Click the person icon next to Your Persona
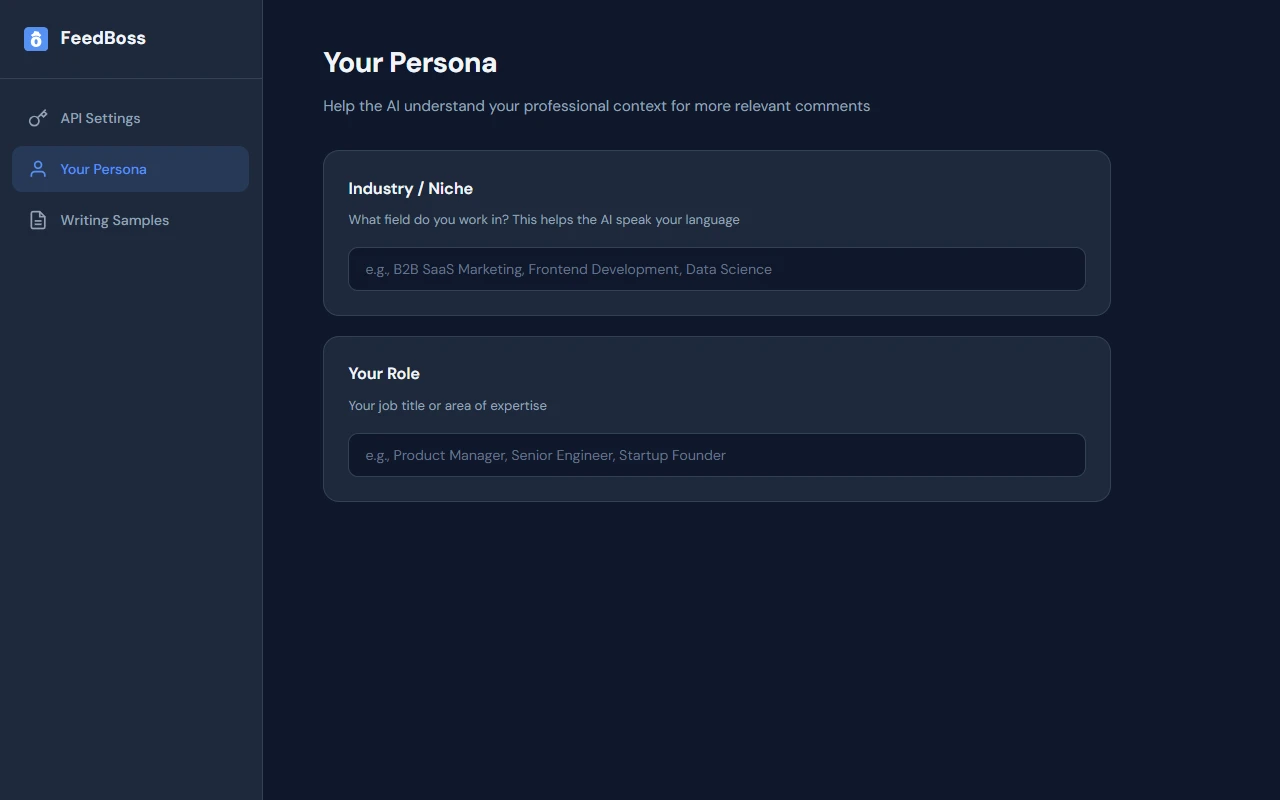Viewport: 1280px width, 800px height. click(x=37, y=169)
